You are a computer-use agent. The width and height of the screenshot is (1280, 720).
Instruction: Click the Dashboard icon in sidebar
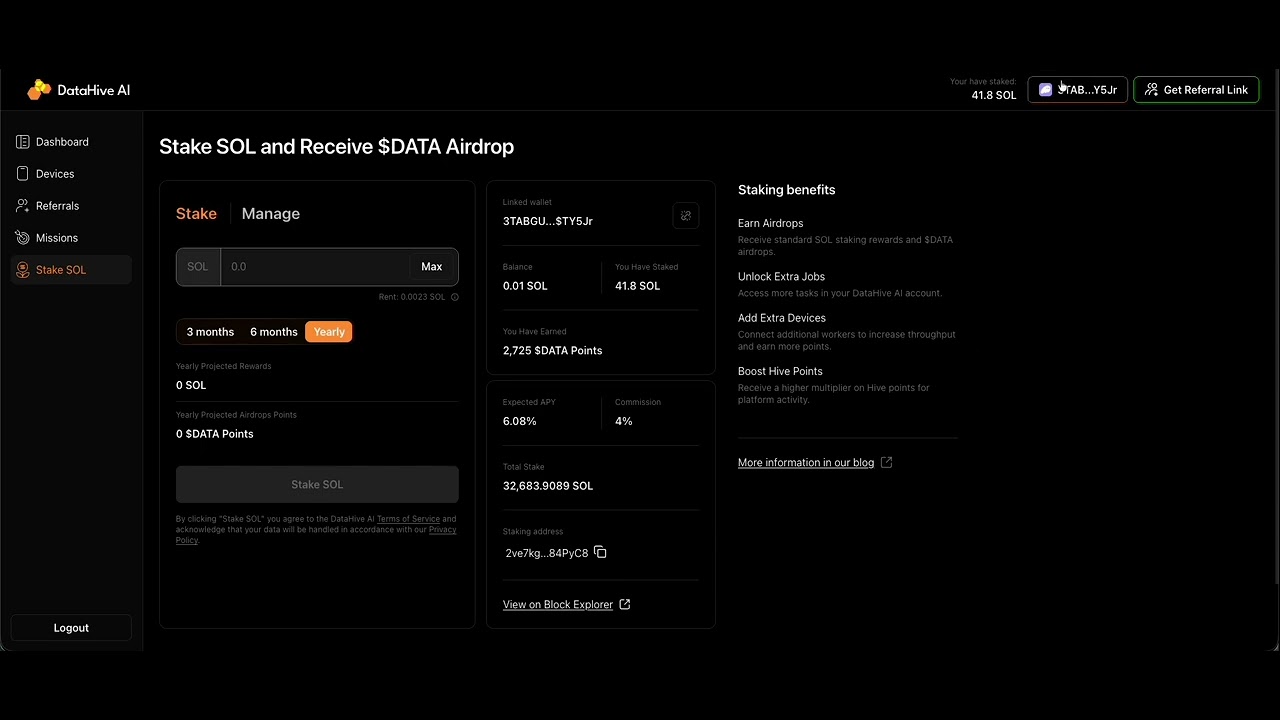click(x=23, y=142)
